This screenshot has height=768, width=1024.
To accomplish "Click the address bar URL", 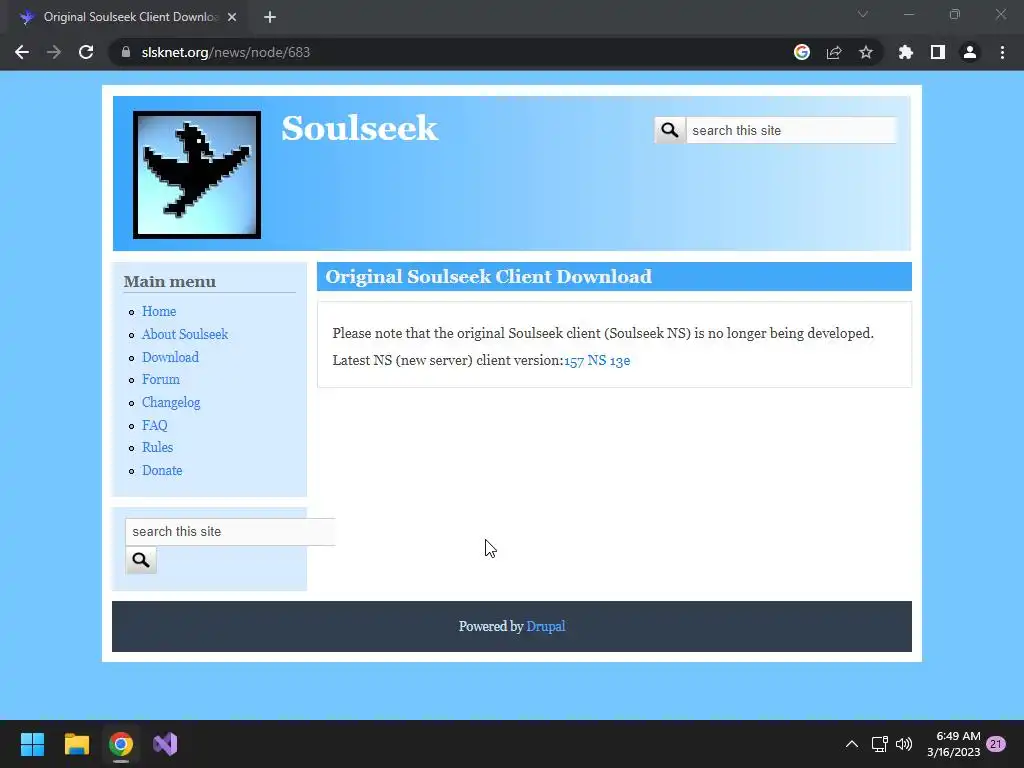I will pos(226,52).
